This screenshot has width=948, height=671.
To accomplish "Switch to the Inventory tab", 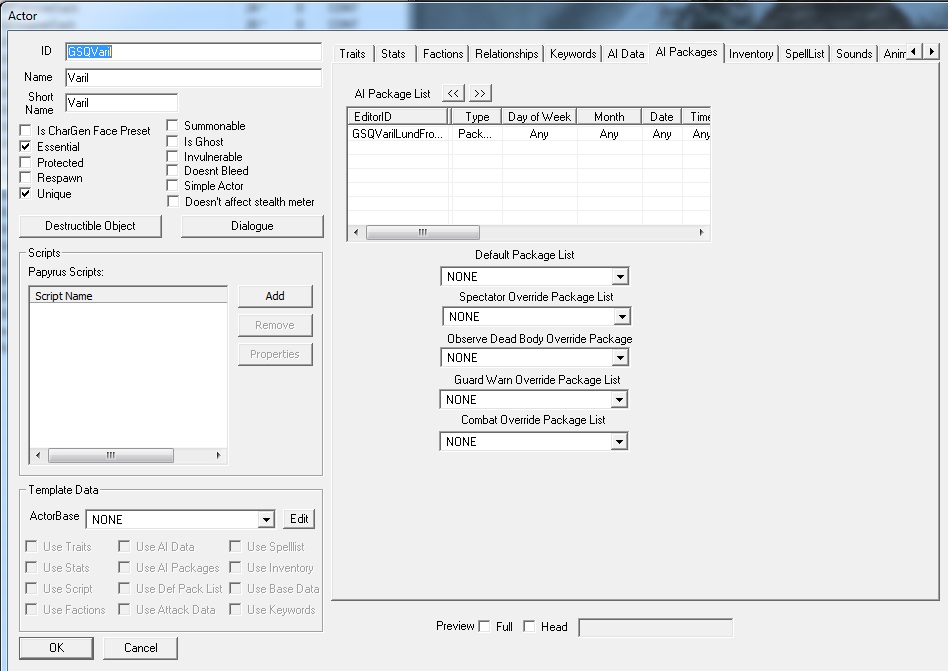I will 751,54.
